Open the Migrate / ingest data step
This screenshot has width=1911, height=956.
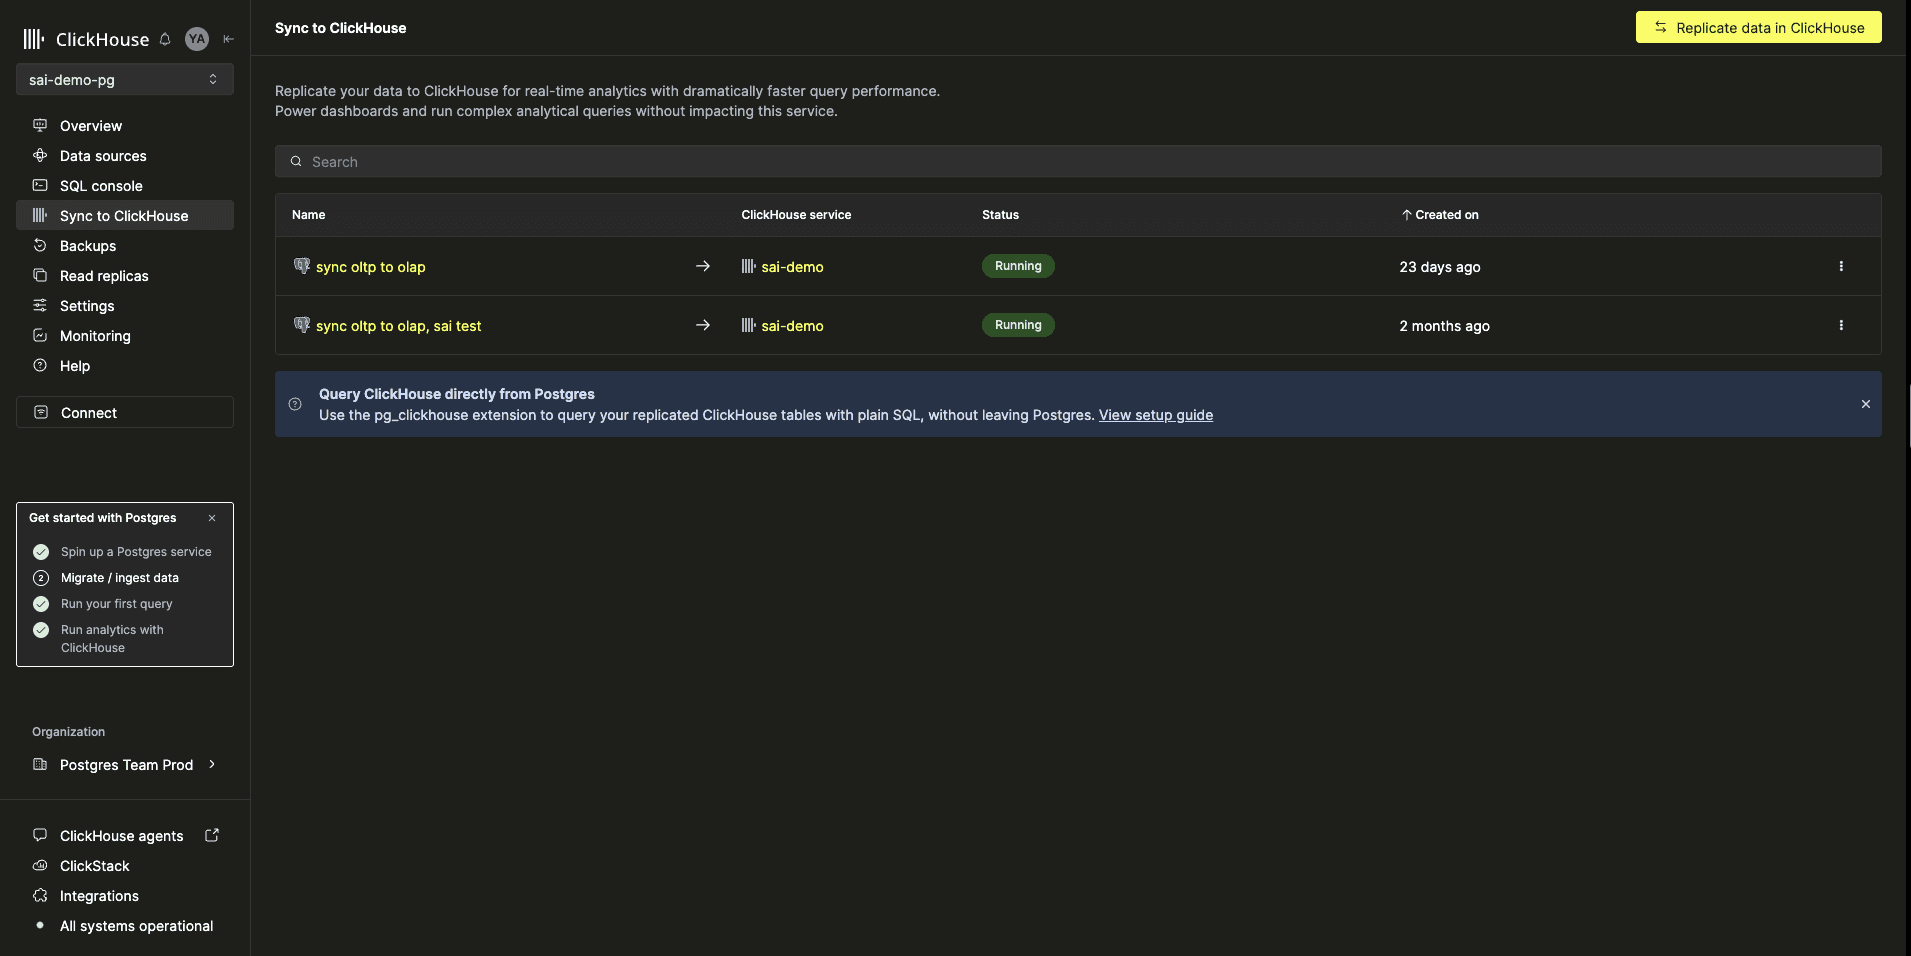pyautogui.click(x=120, y=578)
